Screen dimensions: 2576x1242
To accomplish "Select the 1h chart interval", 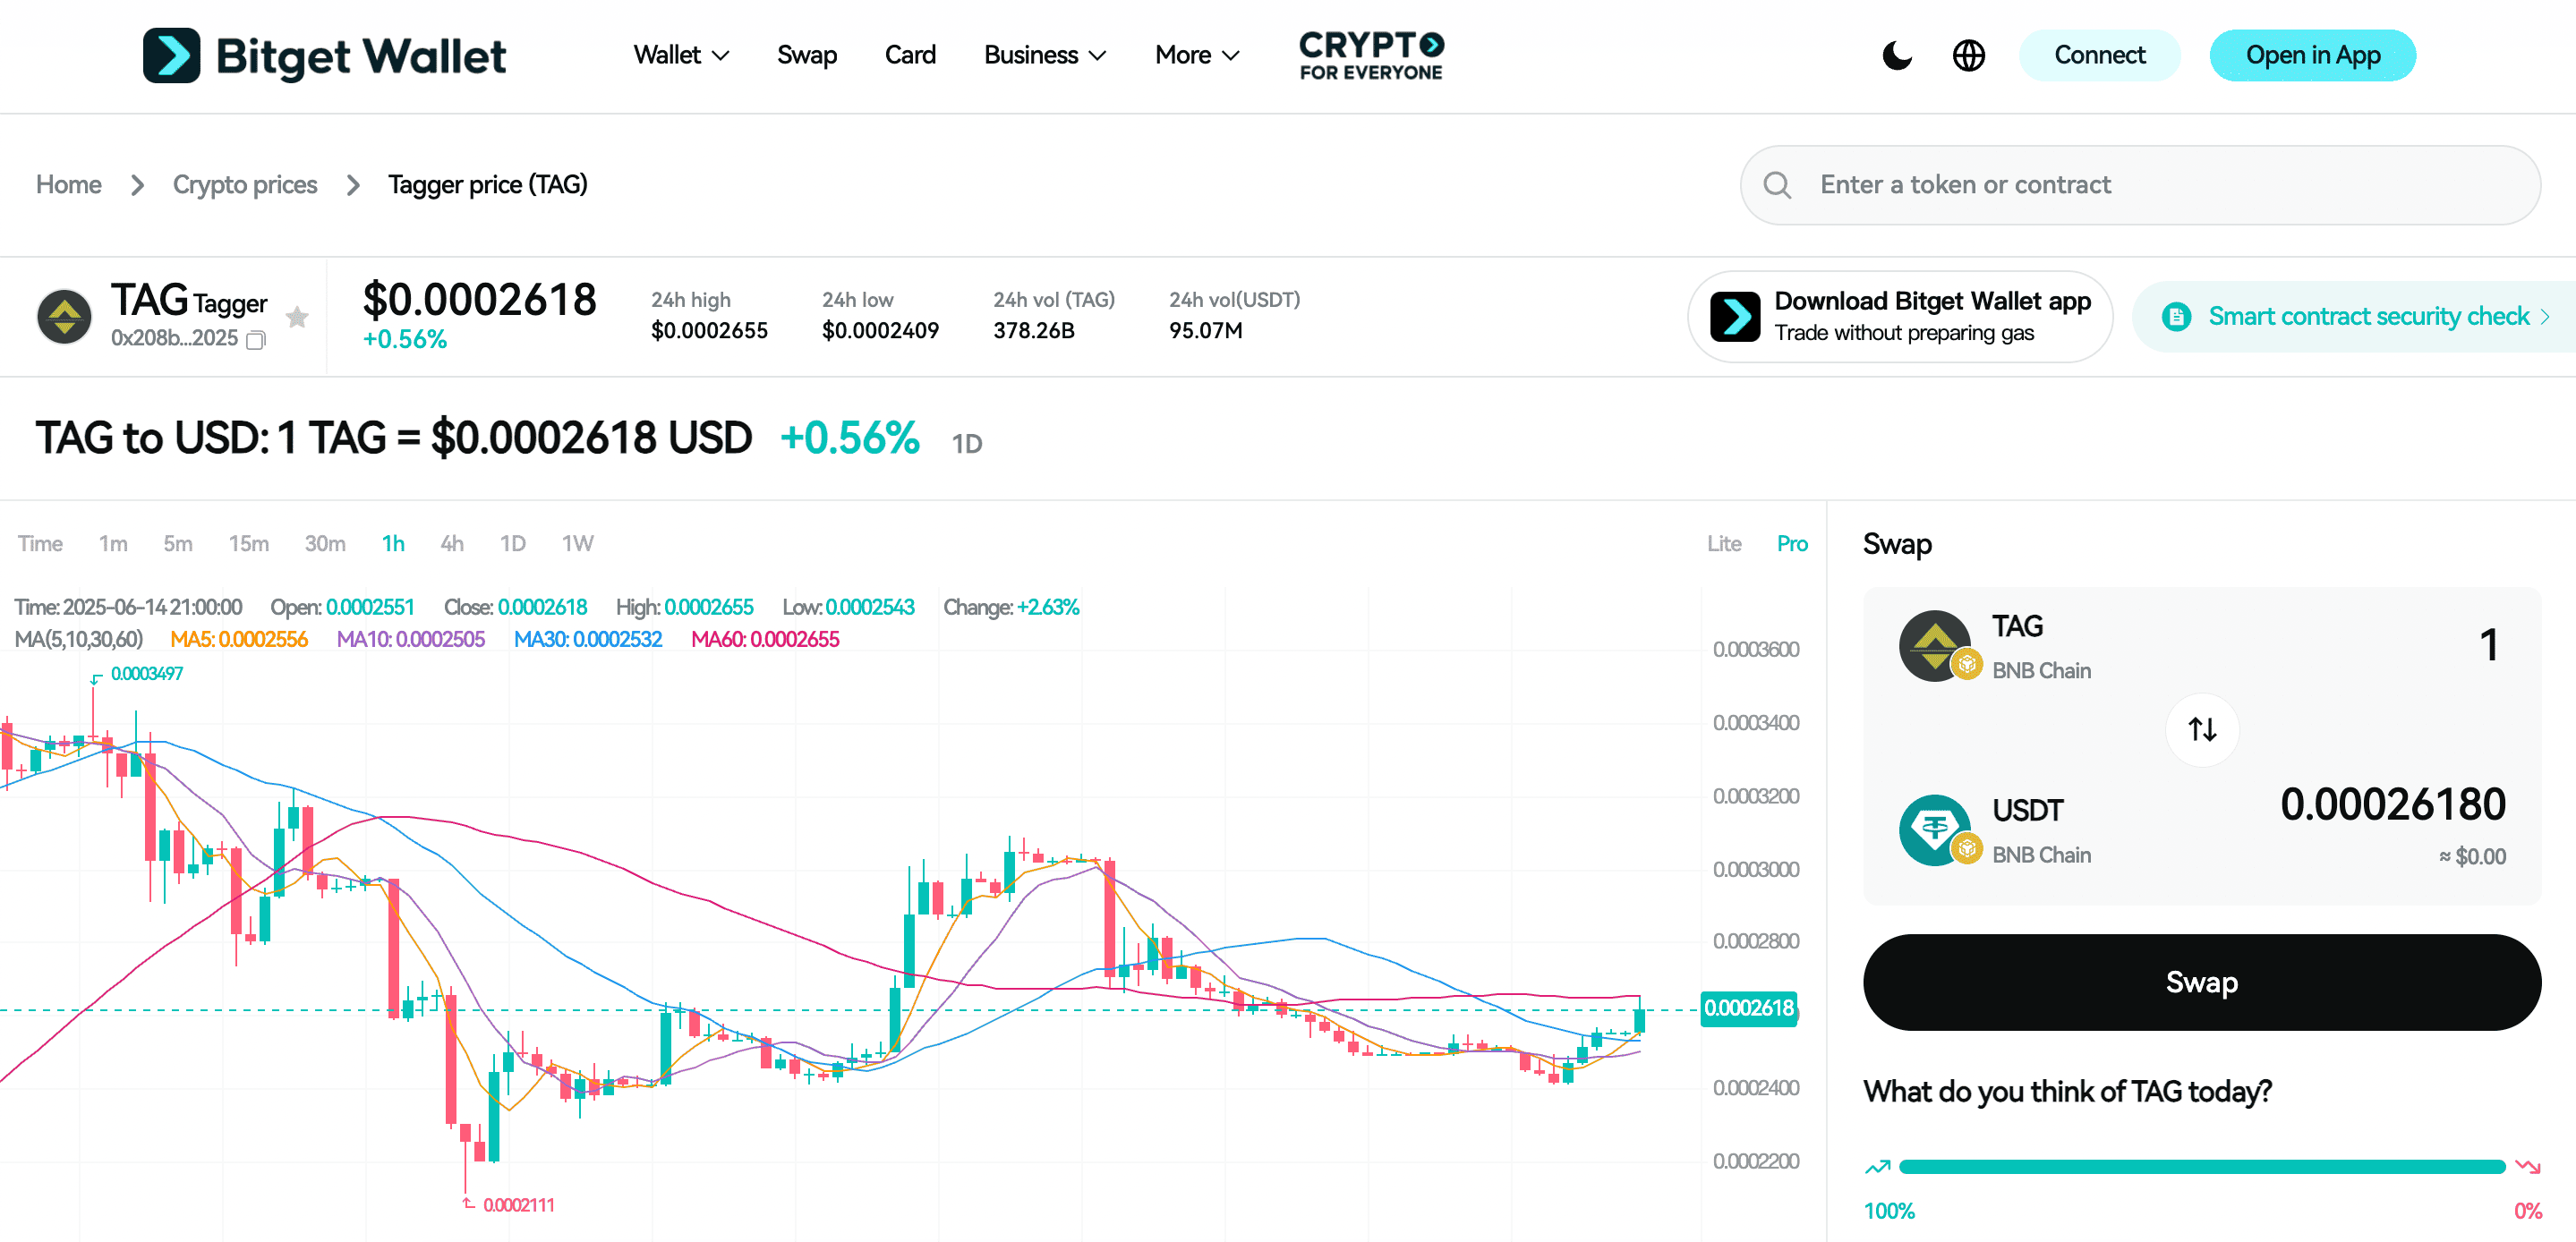I will click(393, 543).
